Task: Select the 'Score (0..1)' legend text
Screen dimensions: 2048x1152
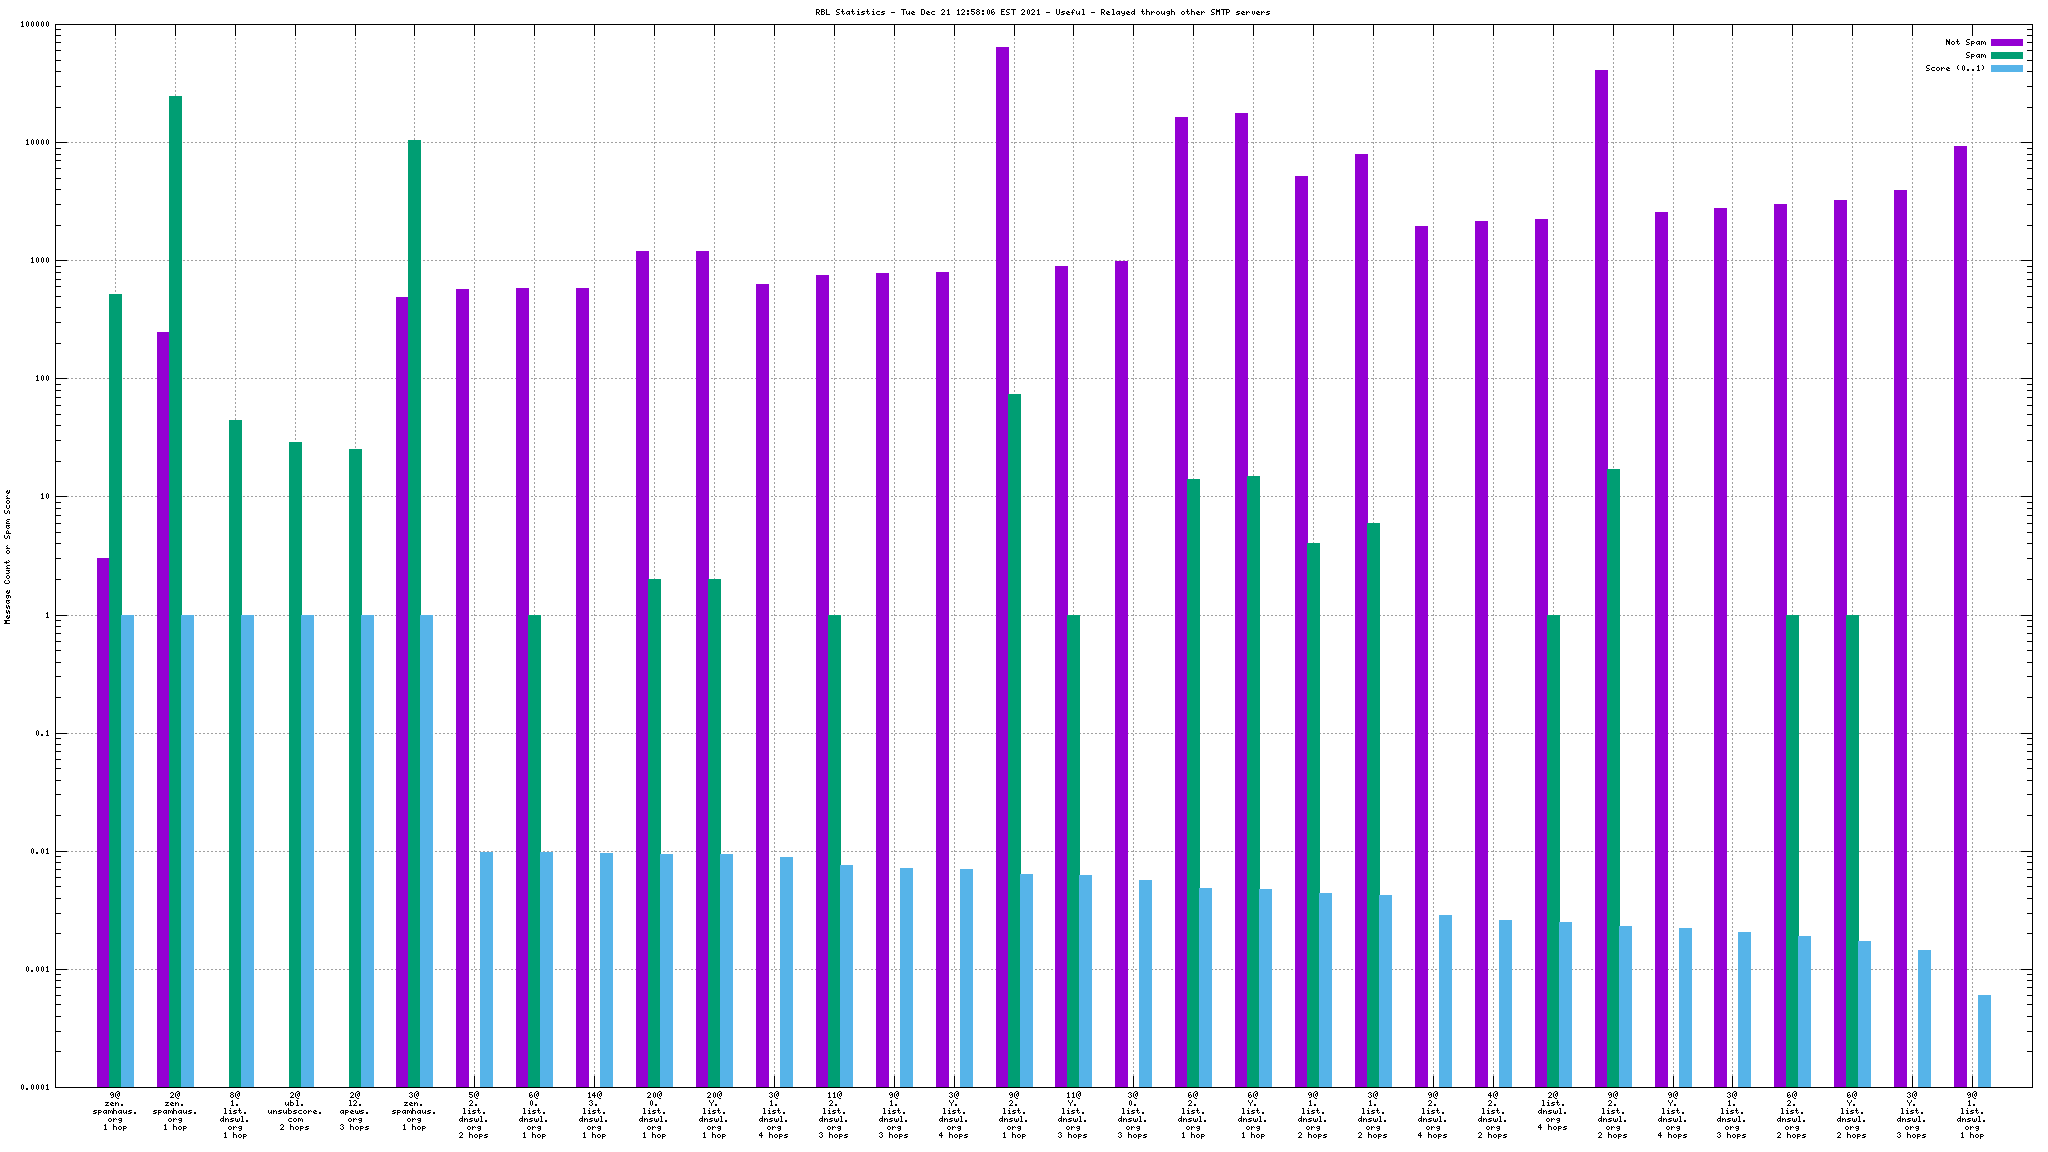Action: (1955, 68)
